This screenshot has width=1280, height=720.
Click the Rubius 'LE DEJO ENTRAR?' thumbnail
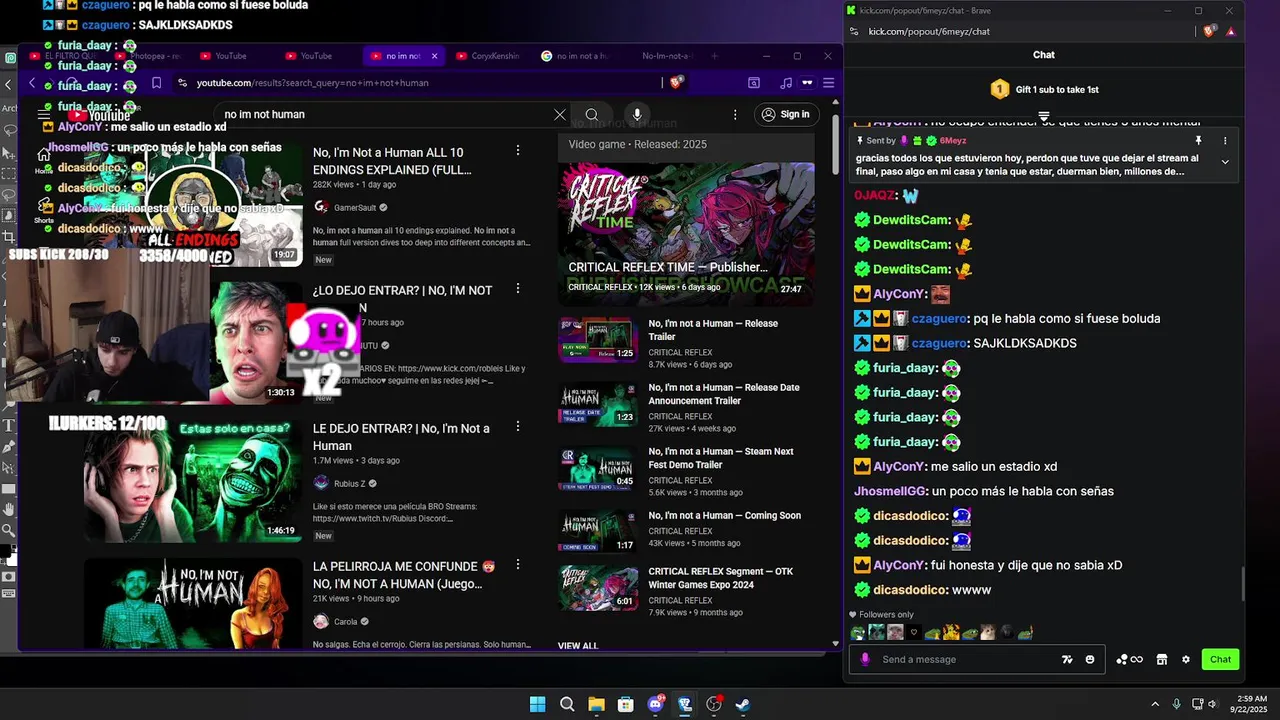tap(192, 481)
